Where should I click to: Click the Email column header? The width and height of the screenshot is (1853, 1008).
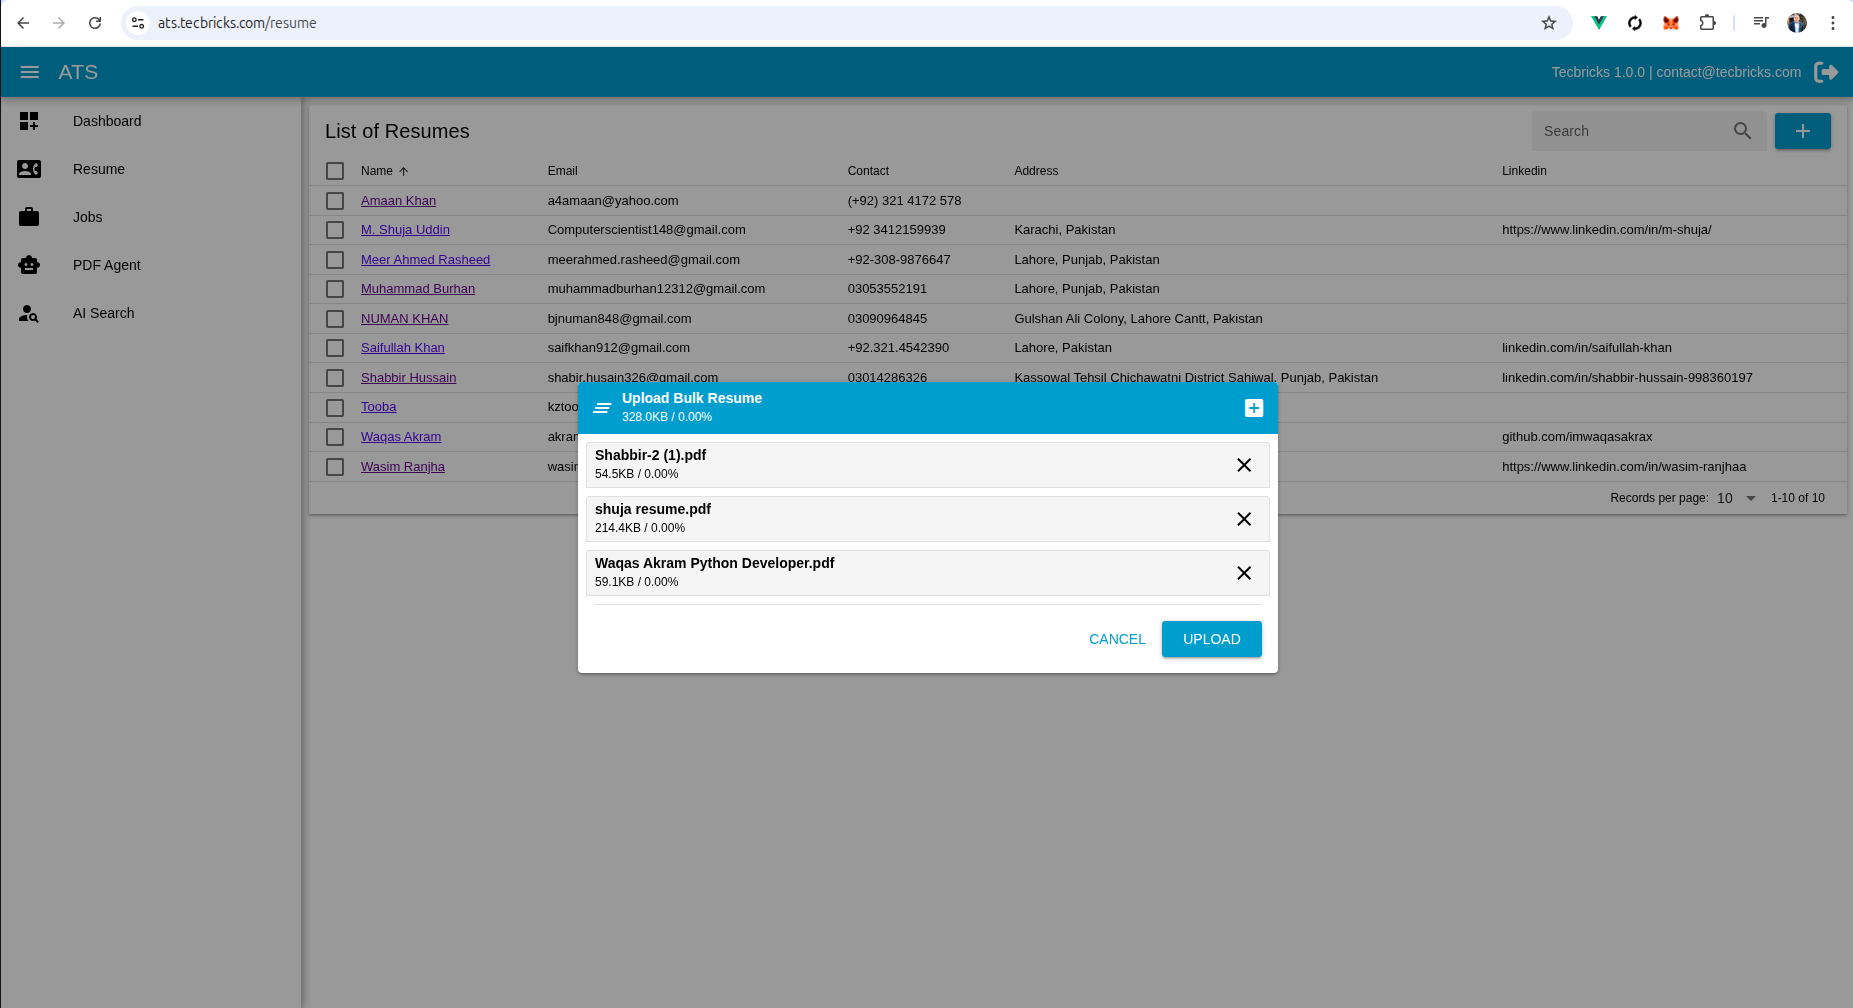coord(562,171)
